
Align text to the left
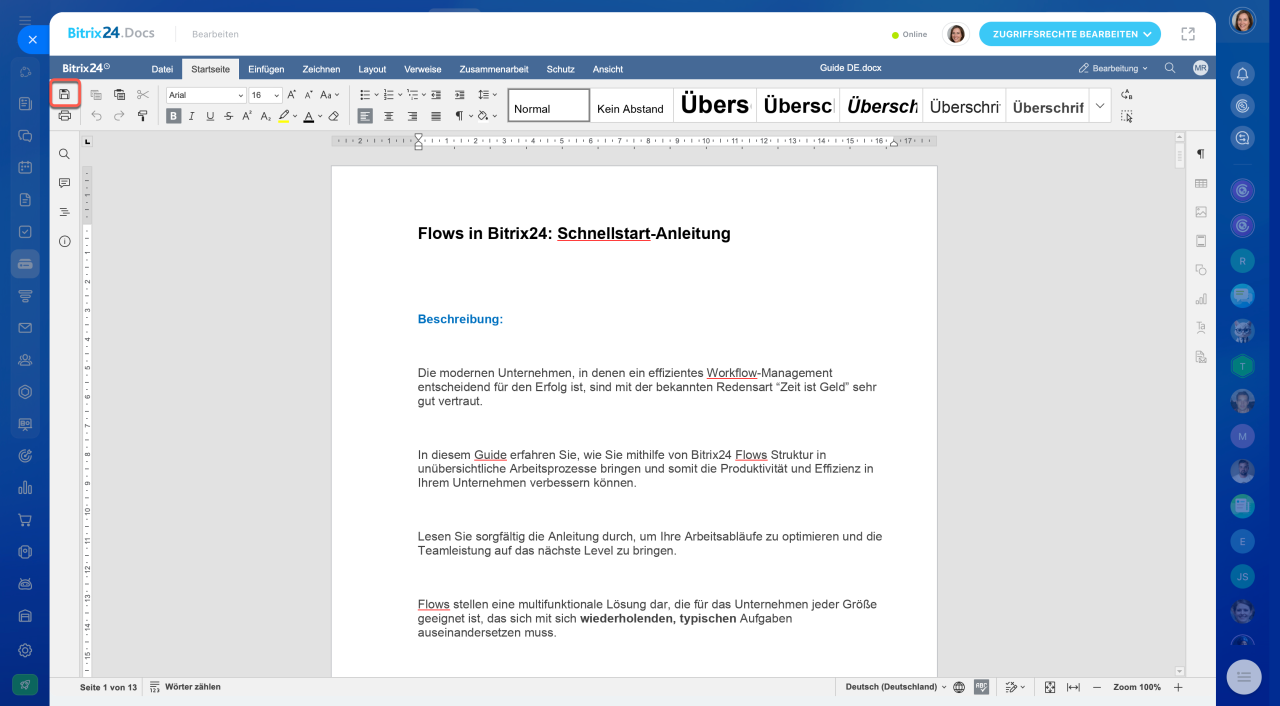pos(365,116)
